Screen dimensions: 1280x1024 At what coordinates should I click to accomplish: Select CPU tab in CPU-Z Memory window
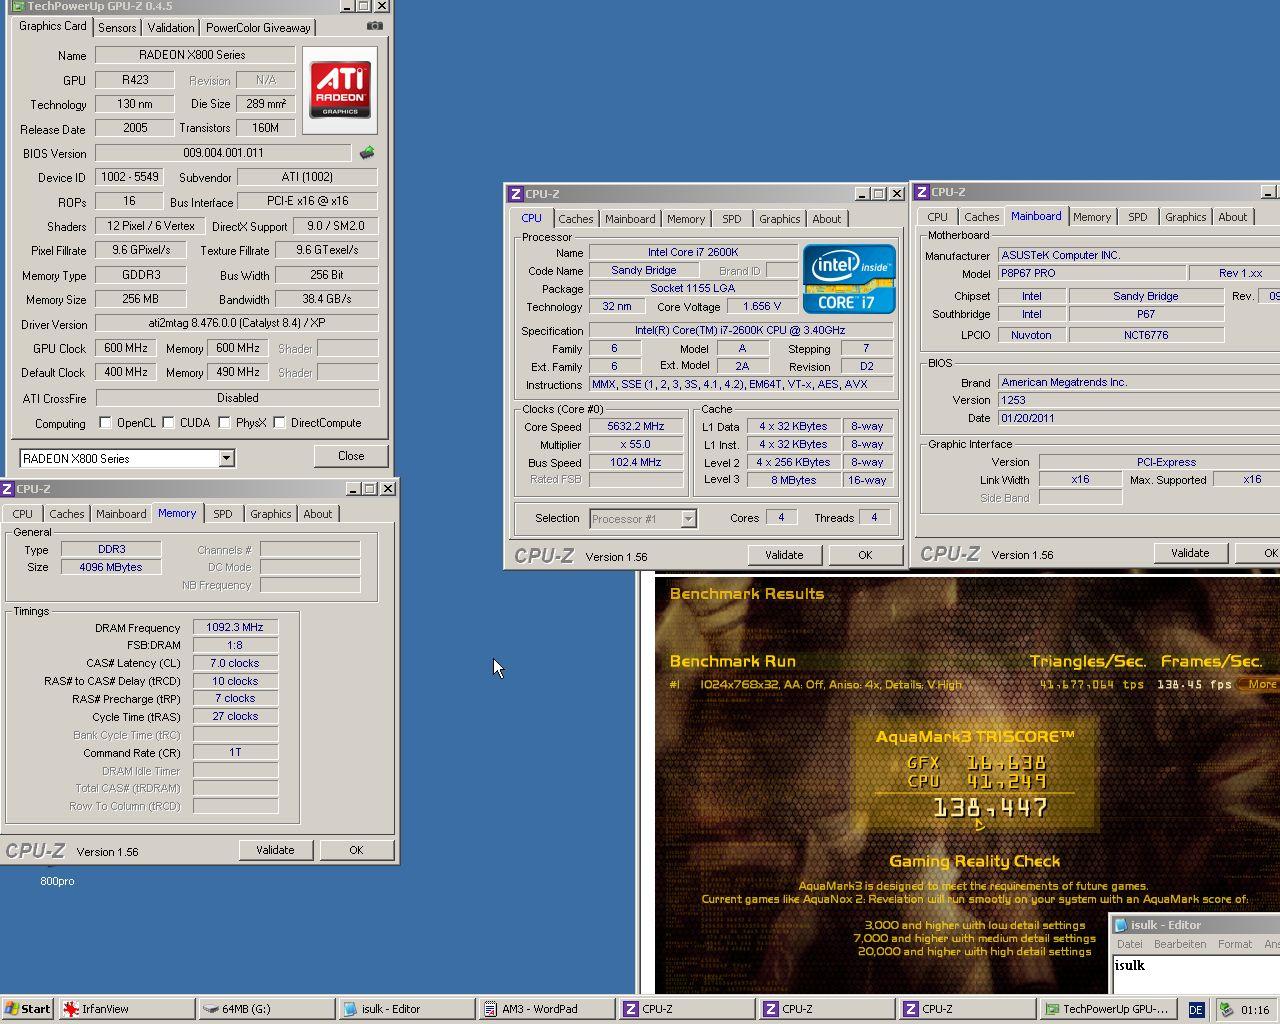tap(23, 514)
